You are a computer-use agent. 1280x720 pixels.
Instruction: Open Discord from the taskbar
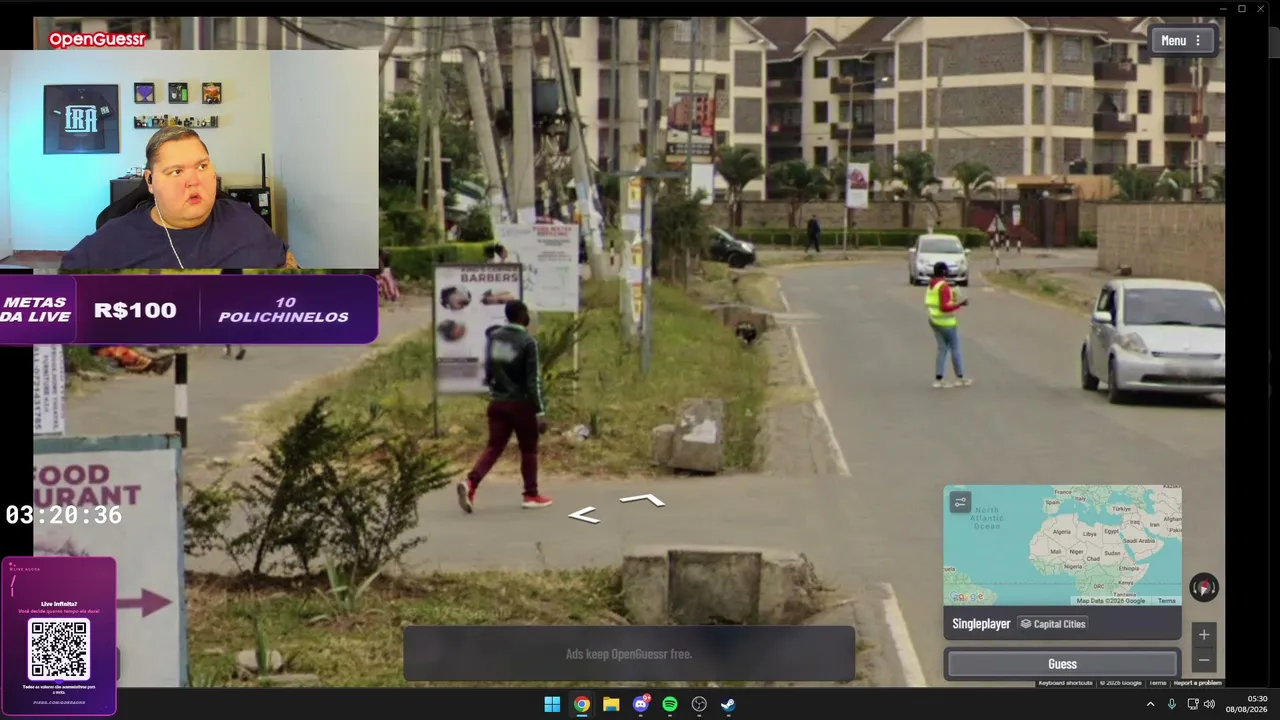641,704
